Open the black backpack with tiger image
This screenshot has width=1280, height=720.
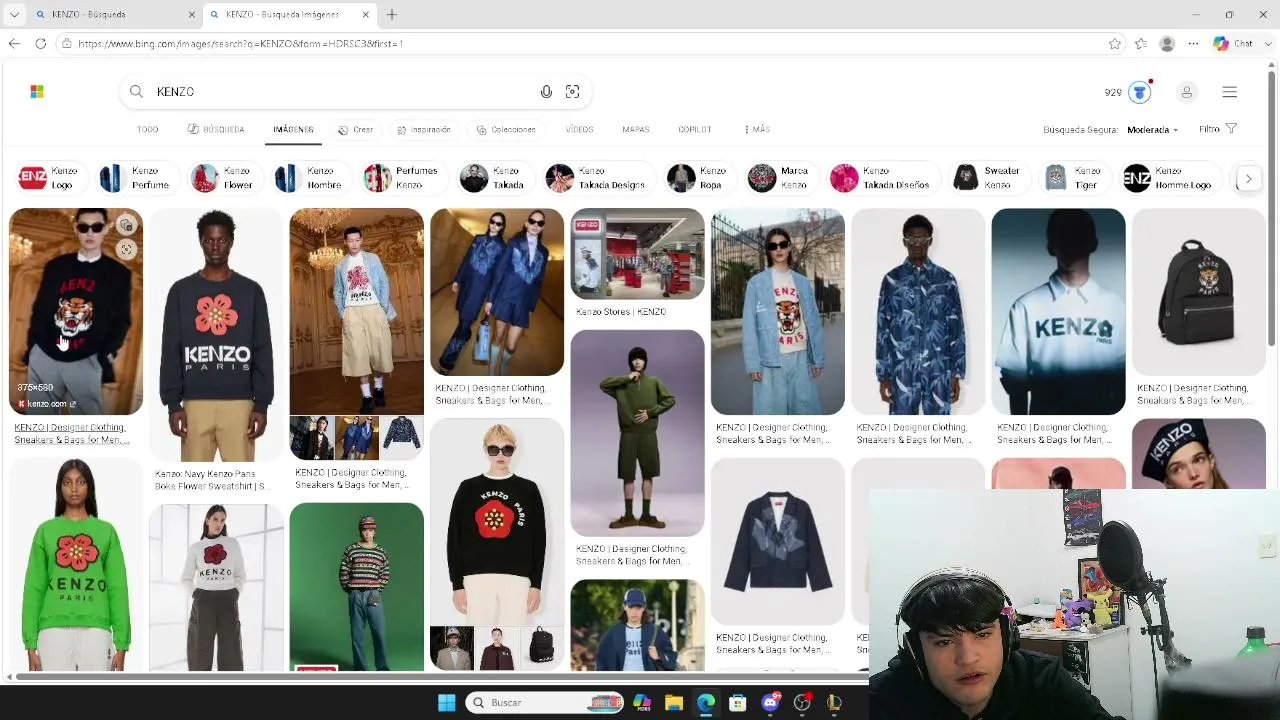pyautogui.click(x=1198, y=292)
